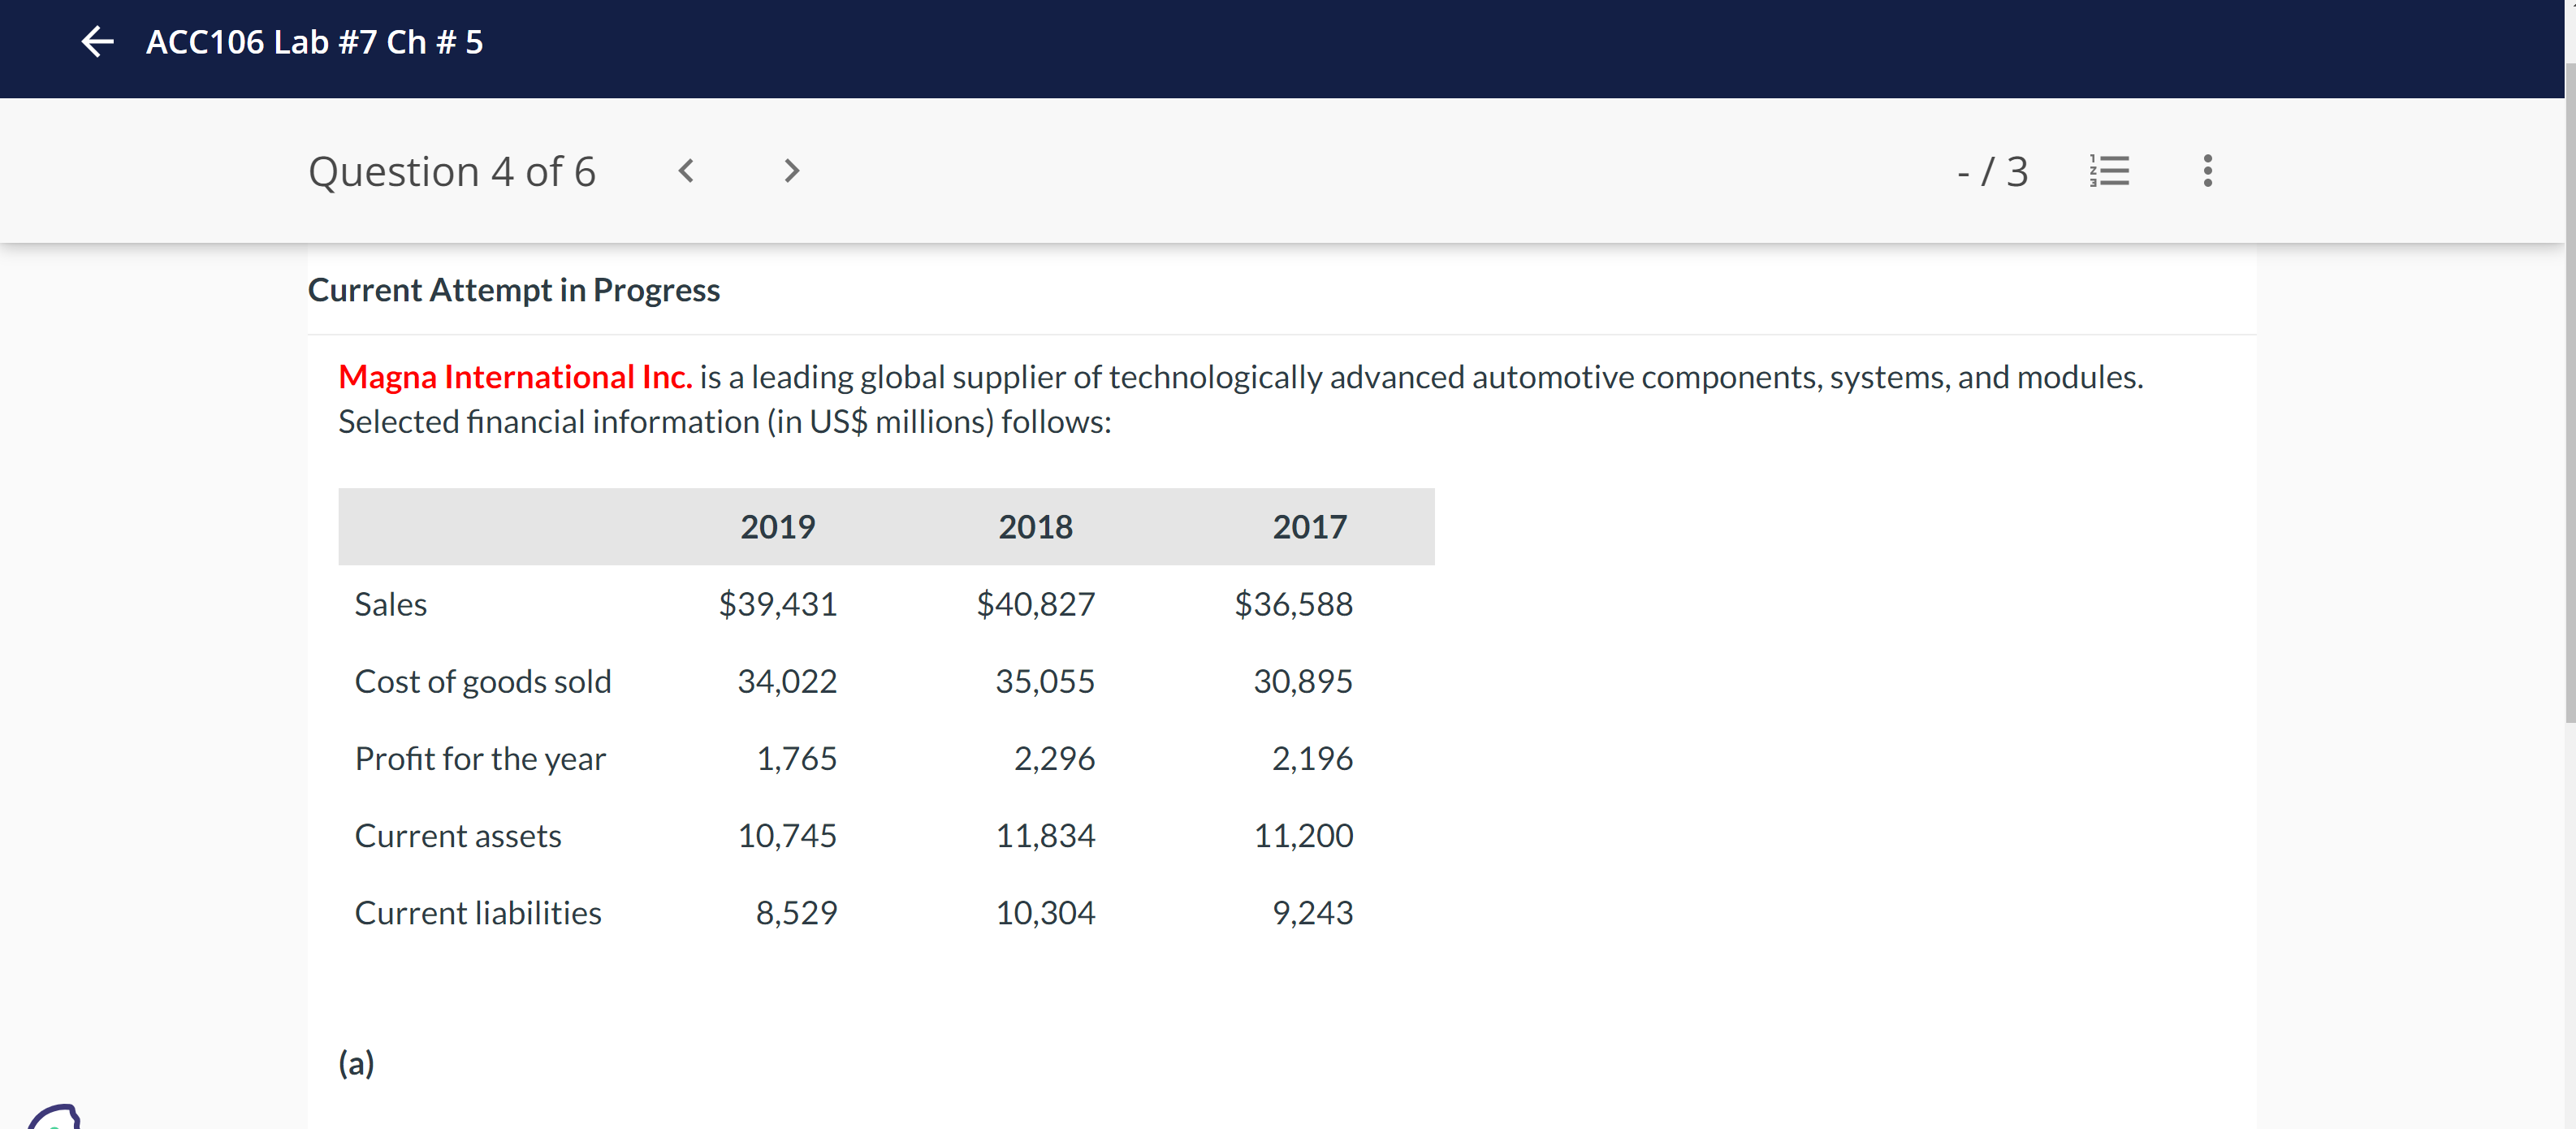The width and height of the screenshot is (2576, 1129).
Task: Click the profit value 1,765
Action: click(x=796, y=759)
